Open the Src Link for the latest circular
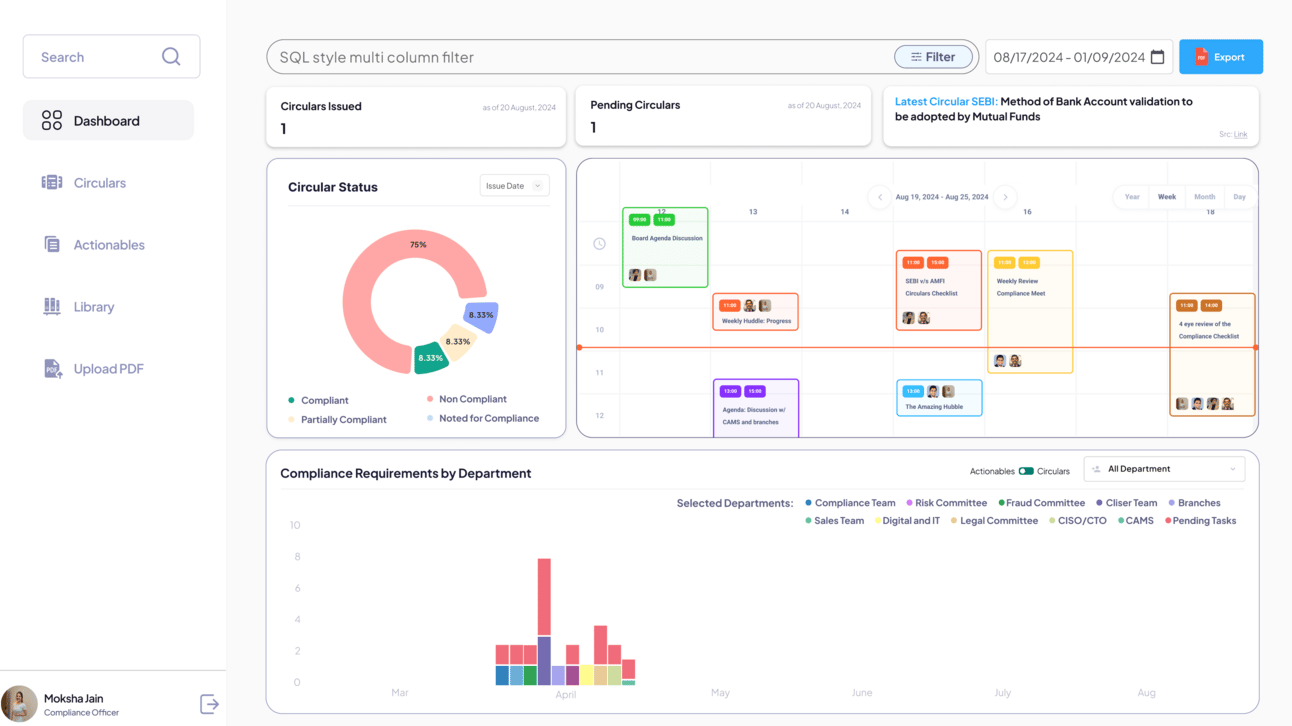Screen dimensions: 1292x726 1240,134
